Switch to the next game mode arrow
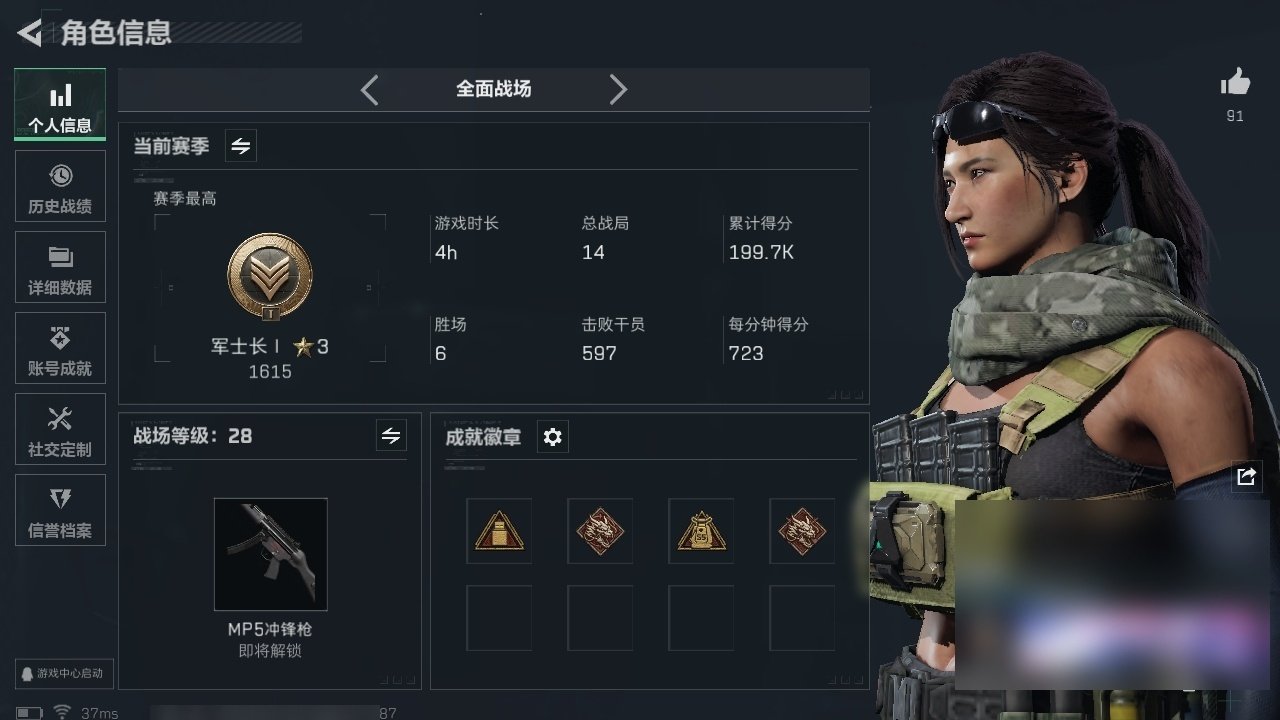The image size is (1280, 720). coord(618,90)
